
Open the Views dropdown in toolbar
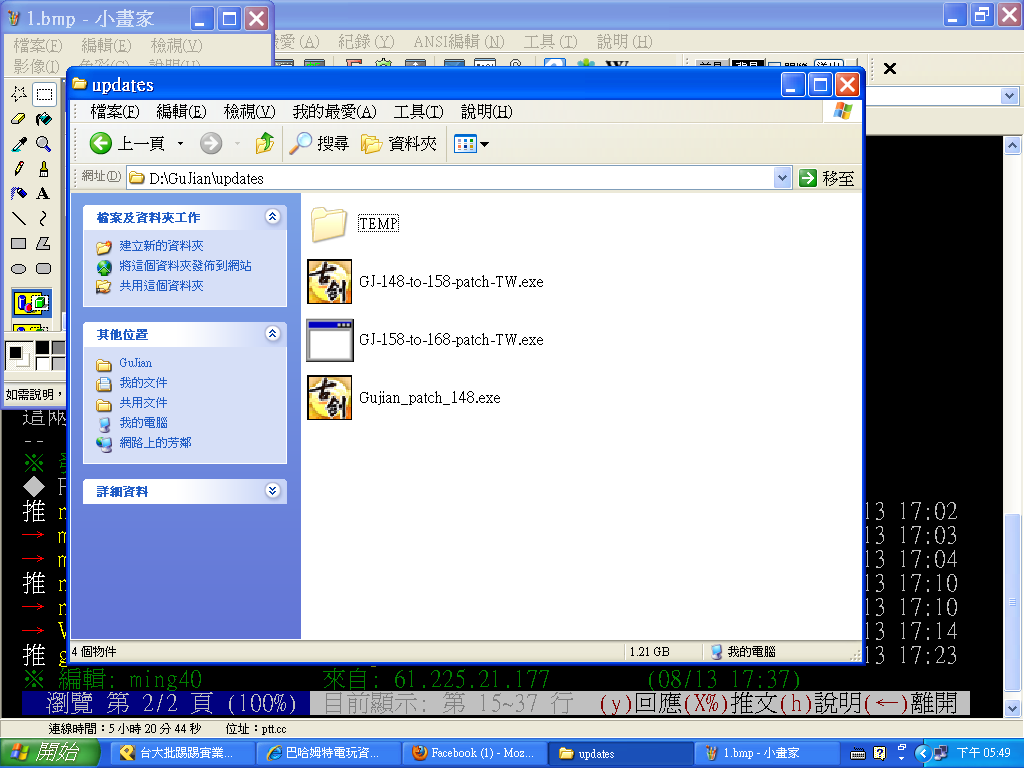pyautogui.click(x=471, y=144)
